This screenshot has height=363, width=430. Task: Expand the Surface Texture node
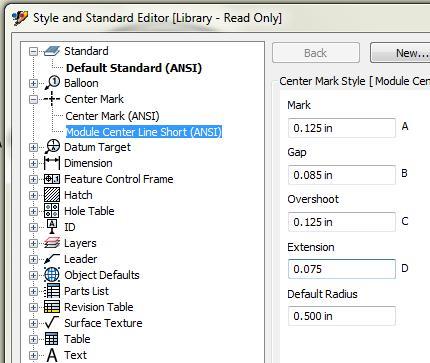click(x=33, y=323)
